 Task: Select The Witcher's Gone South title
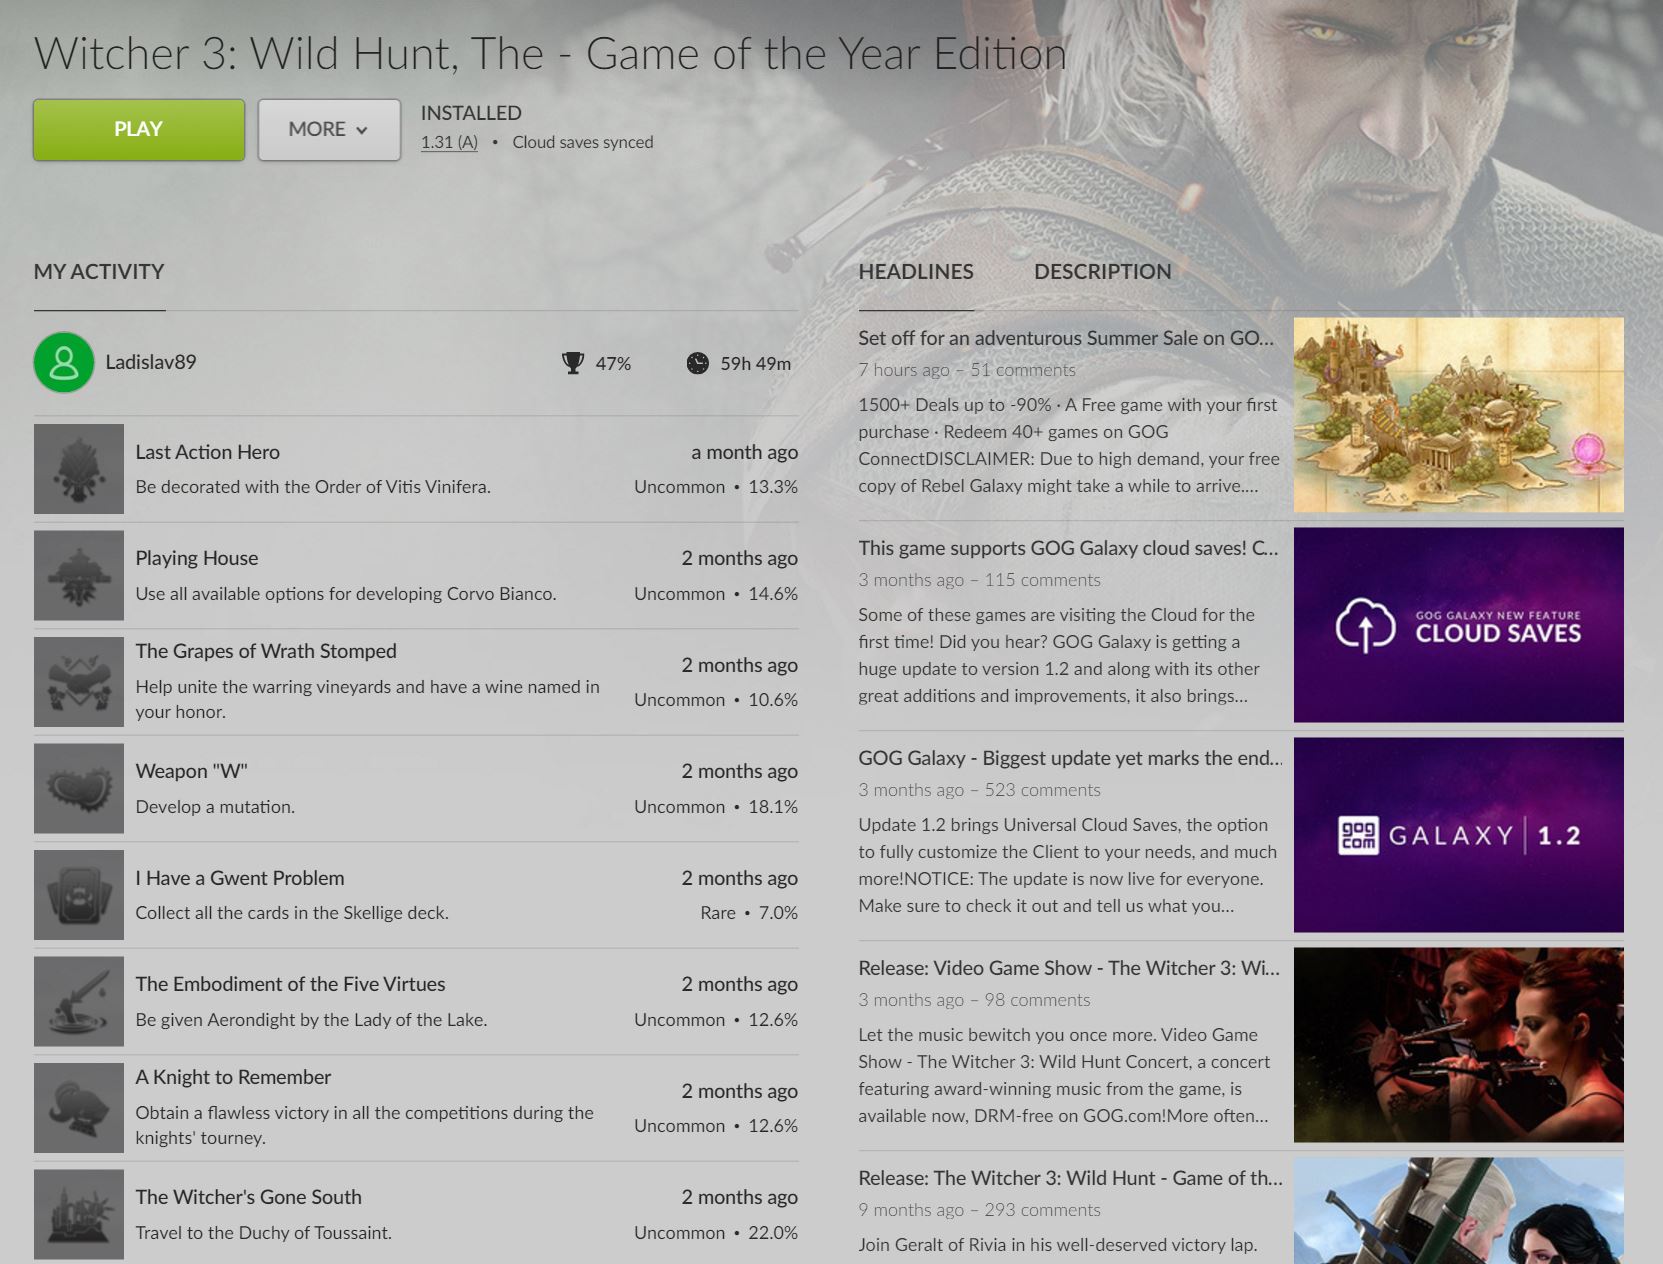tap(249, 1197)
